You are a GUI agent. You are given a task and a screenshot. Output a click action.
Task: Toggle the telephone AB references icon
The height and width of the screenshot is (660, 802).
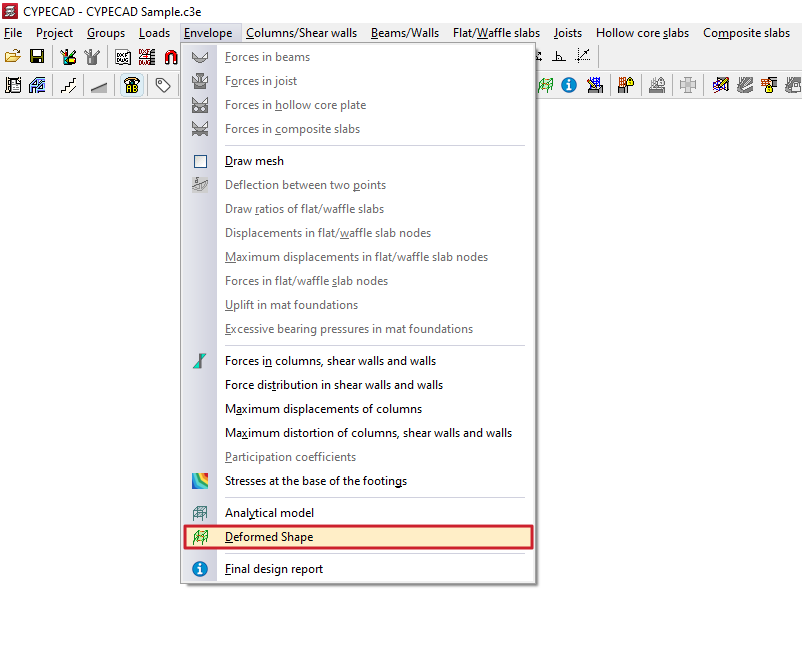131,85
